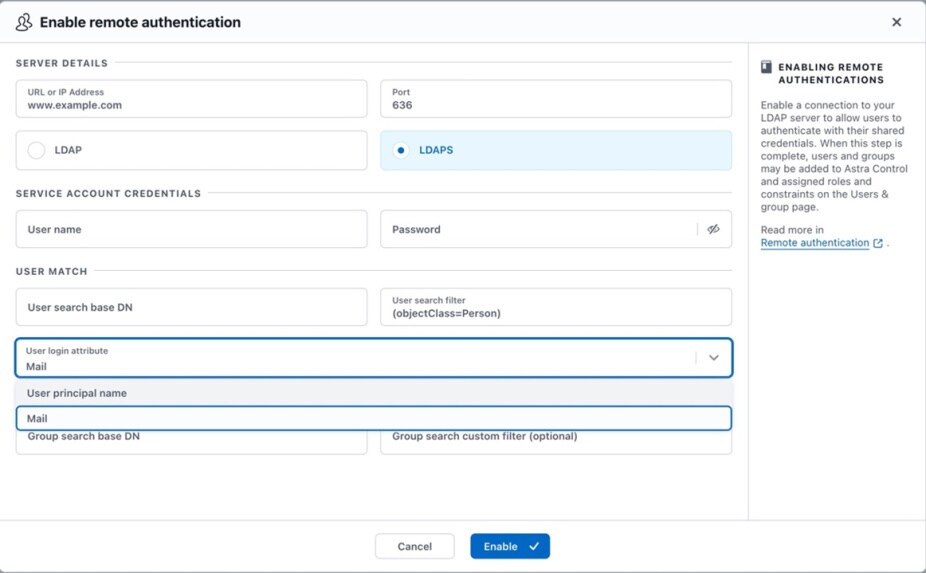Edit the User search base DN field

(x=191, y=307)
